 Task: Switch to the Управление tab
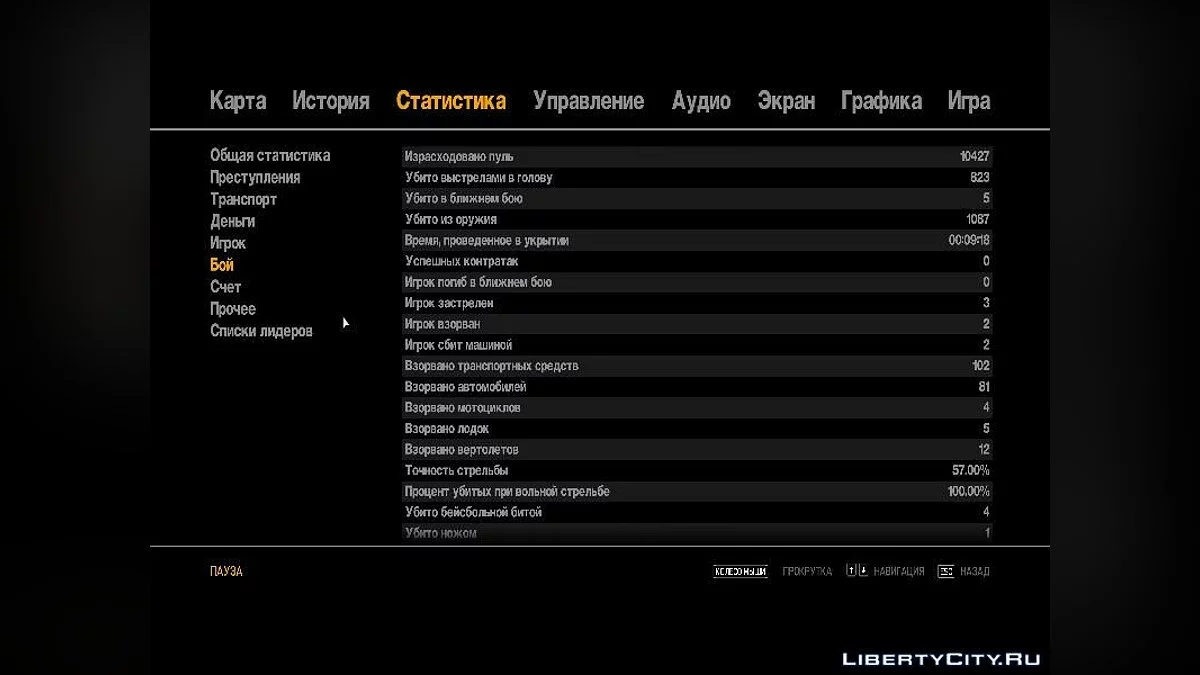click(x=589, y=100)
